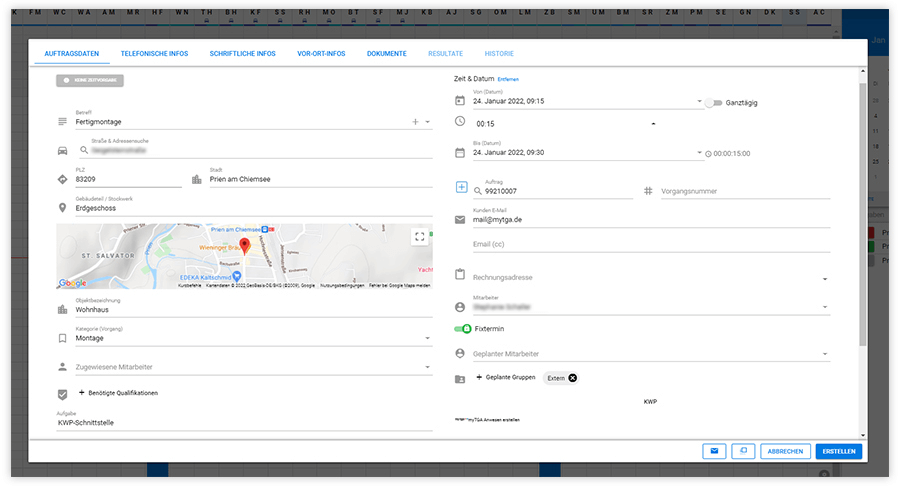Expand the Rechnungsadresse dropdown
The height and width of the screenshot is (486, 900).
[x=826, y=279]
